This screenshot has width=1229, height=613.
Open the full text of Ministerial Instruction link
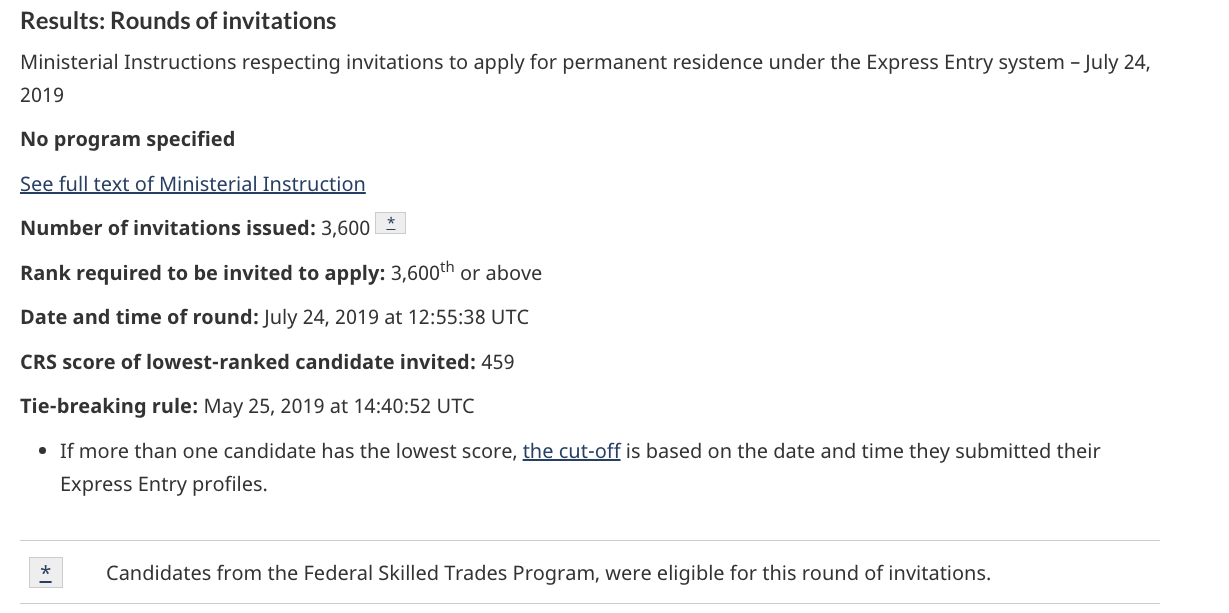pos(192,184)
